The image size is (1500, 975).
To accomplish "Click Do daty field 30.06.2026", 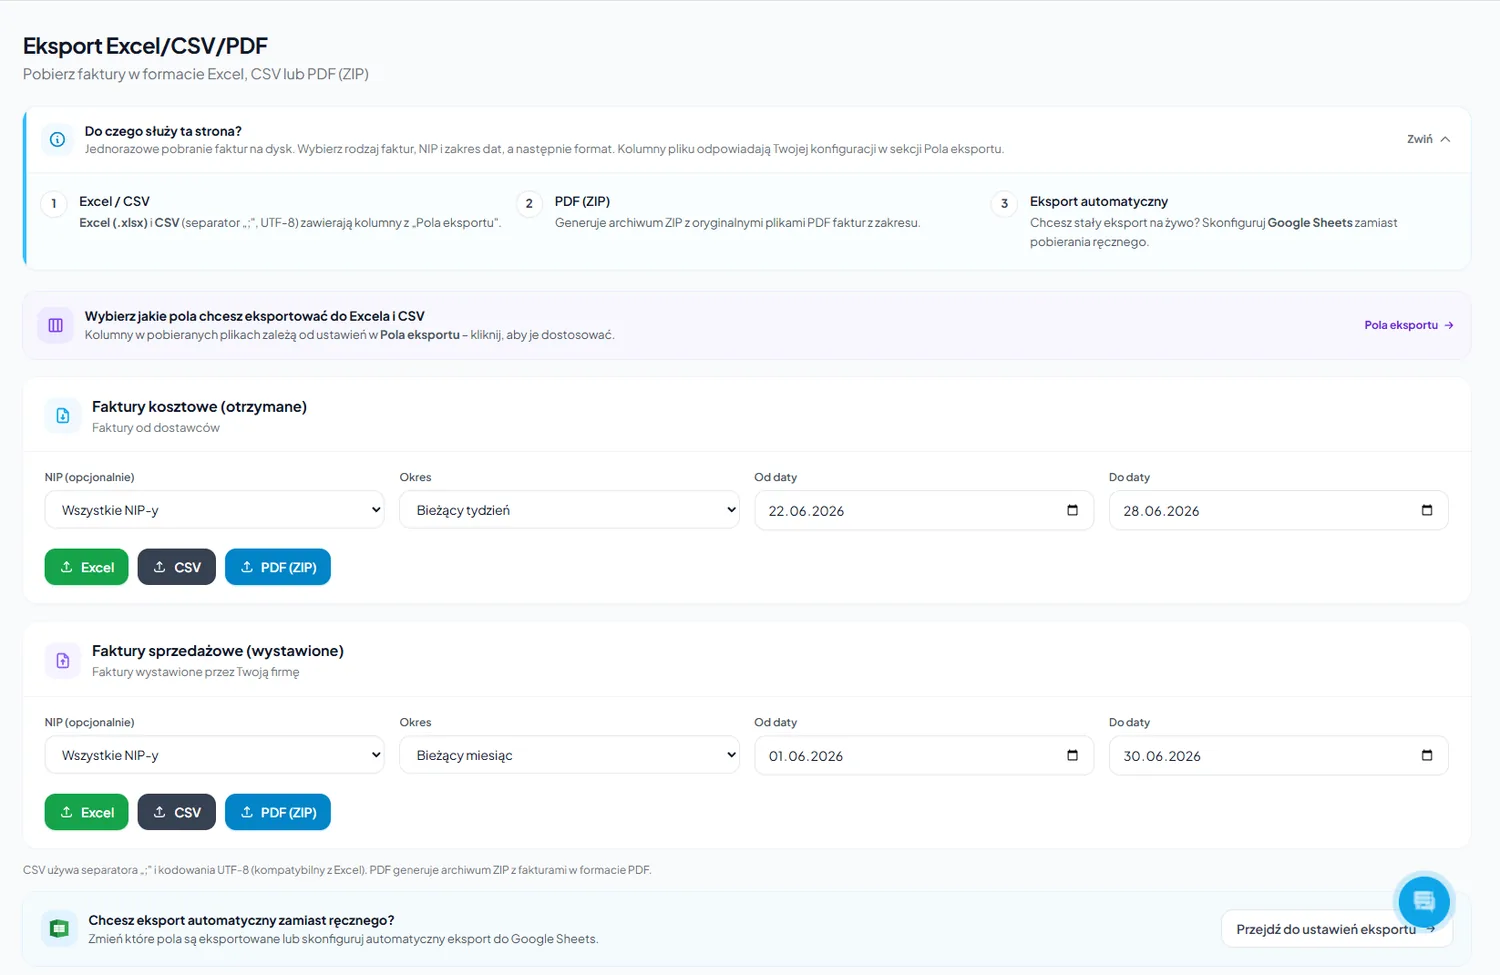I will [1278, 755].
